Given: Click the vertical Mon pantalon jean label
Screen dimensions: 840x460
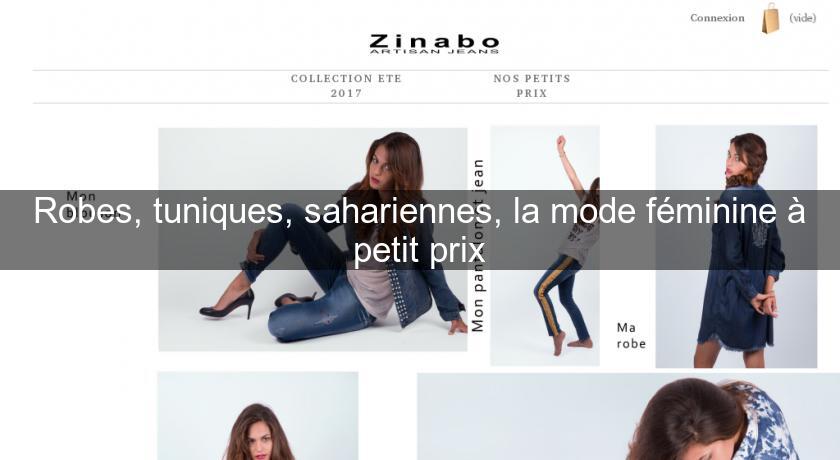Looking at the screenshot, I should [x=478, y=245].
